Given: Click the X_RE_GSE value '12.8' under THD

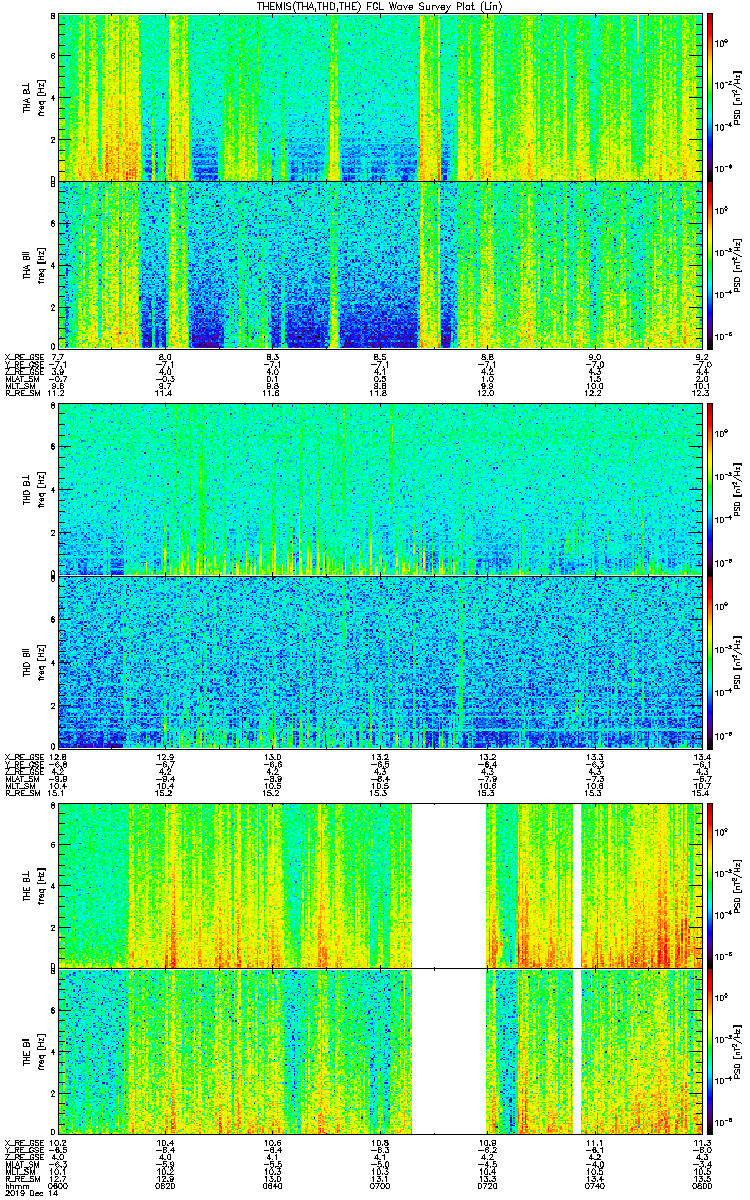Looking at the screenshot, I should [58, 757].
